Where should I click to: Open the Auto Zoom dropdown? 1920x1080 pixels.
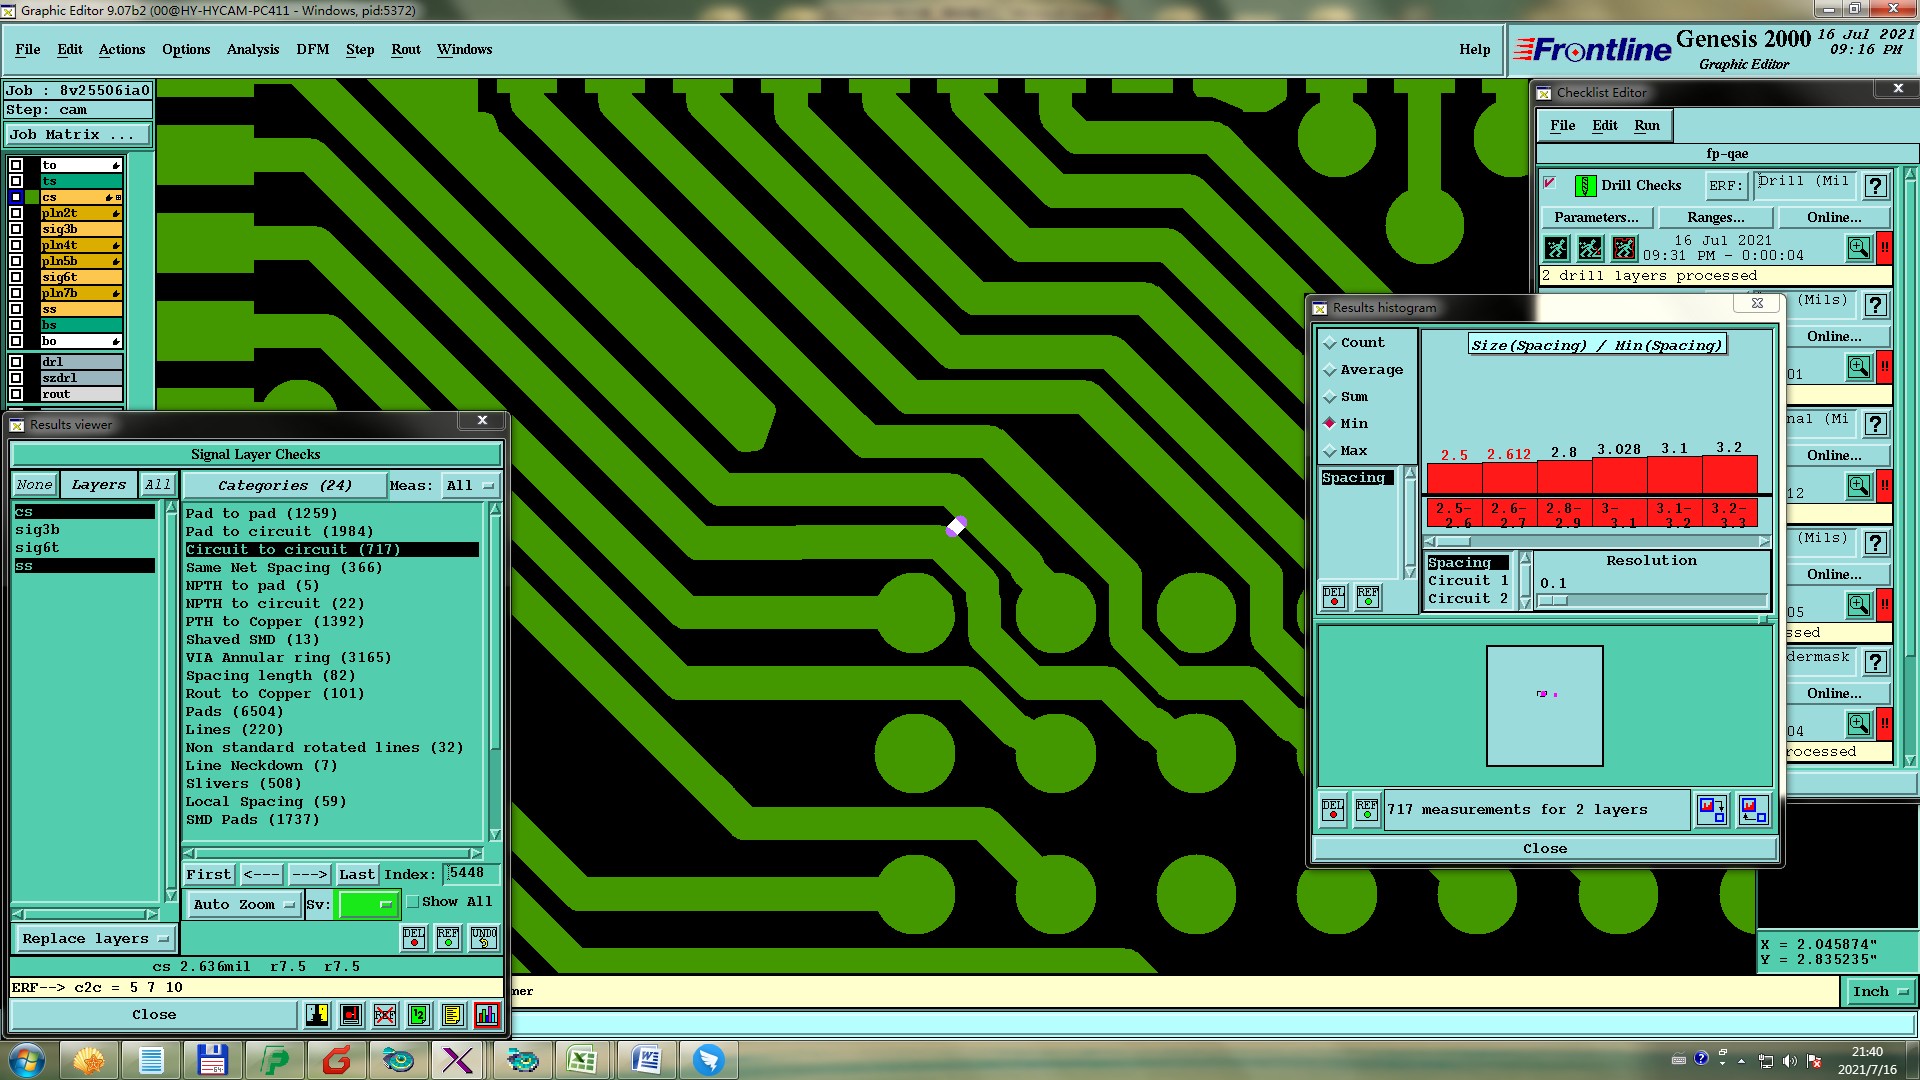244,905
